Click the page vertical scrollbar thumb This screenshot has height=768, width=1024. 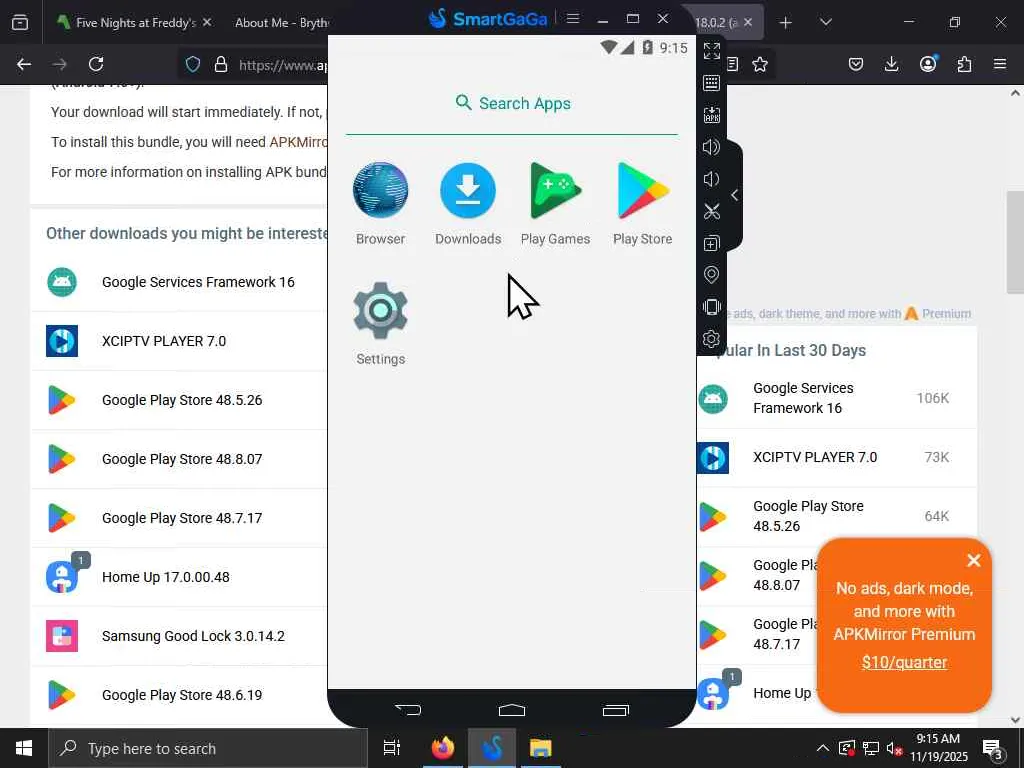(1015, 243)
